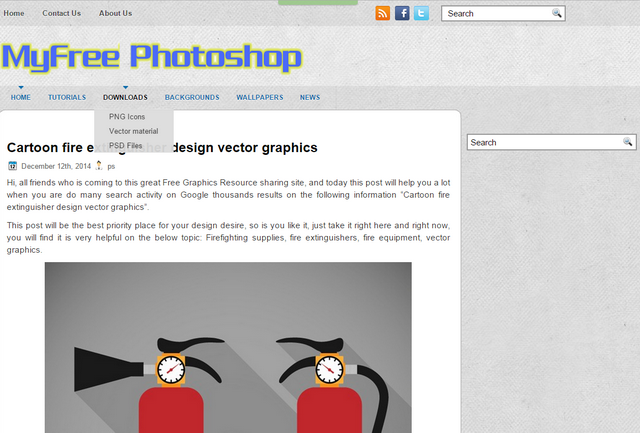640x433 pixels.
Task: Open the Twitter icon link
Action: (421, 13)
